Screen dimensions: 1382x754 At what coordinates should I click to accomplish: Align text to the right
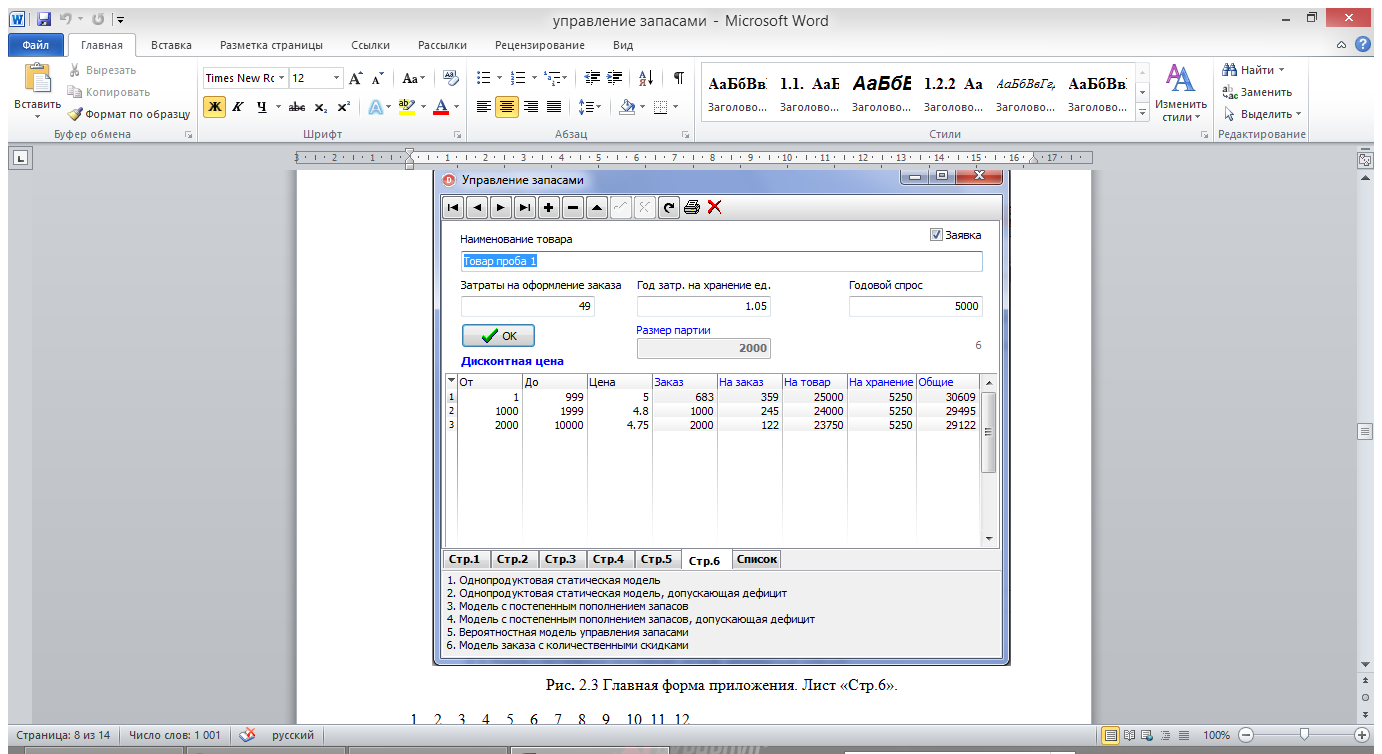(x=530, y=107)
